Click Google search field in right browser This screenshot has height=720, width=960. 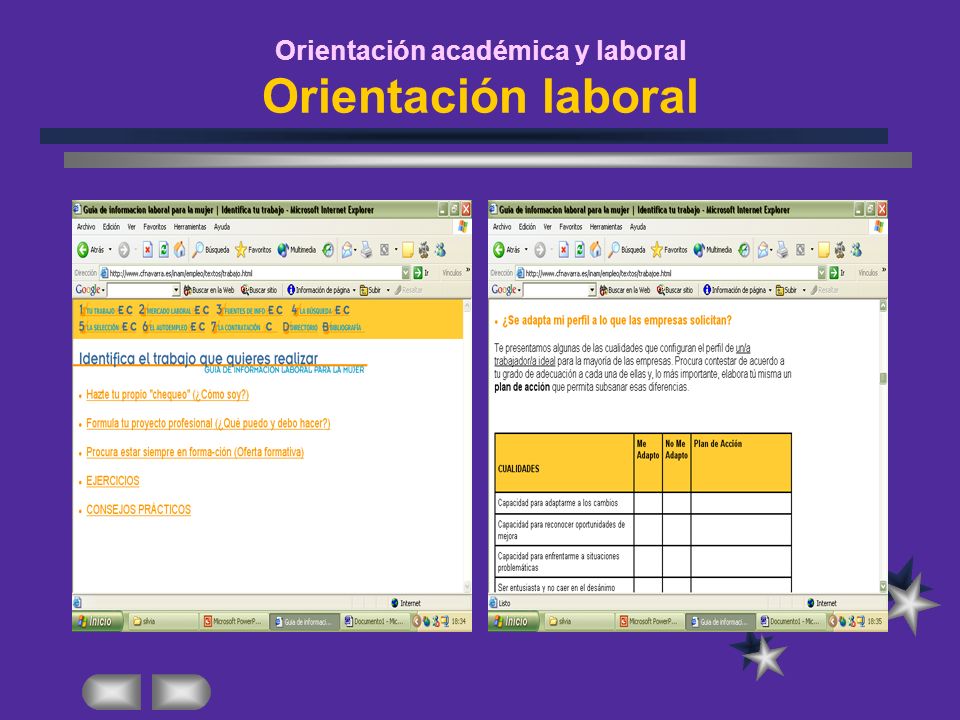tap(560, 290)
